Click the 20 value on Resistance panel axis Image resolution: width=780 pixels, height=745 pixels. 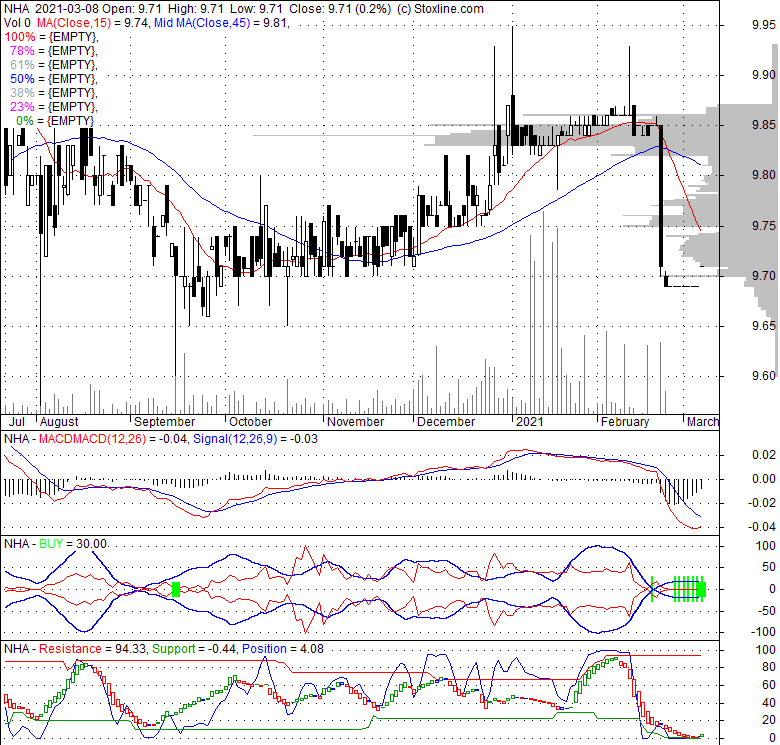coord(769,720)
